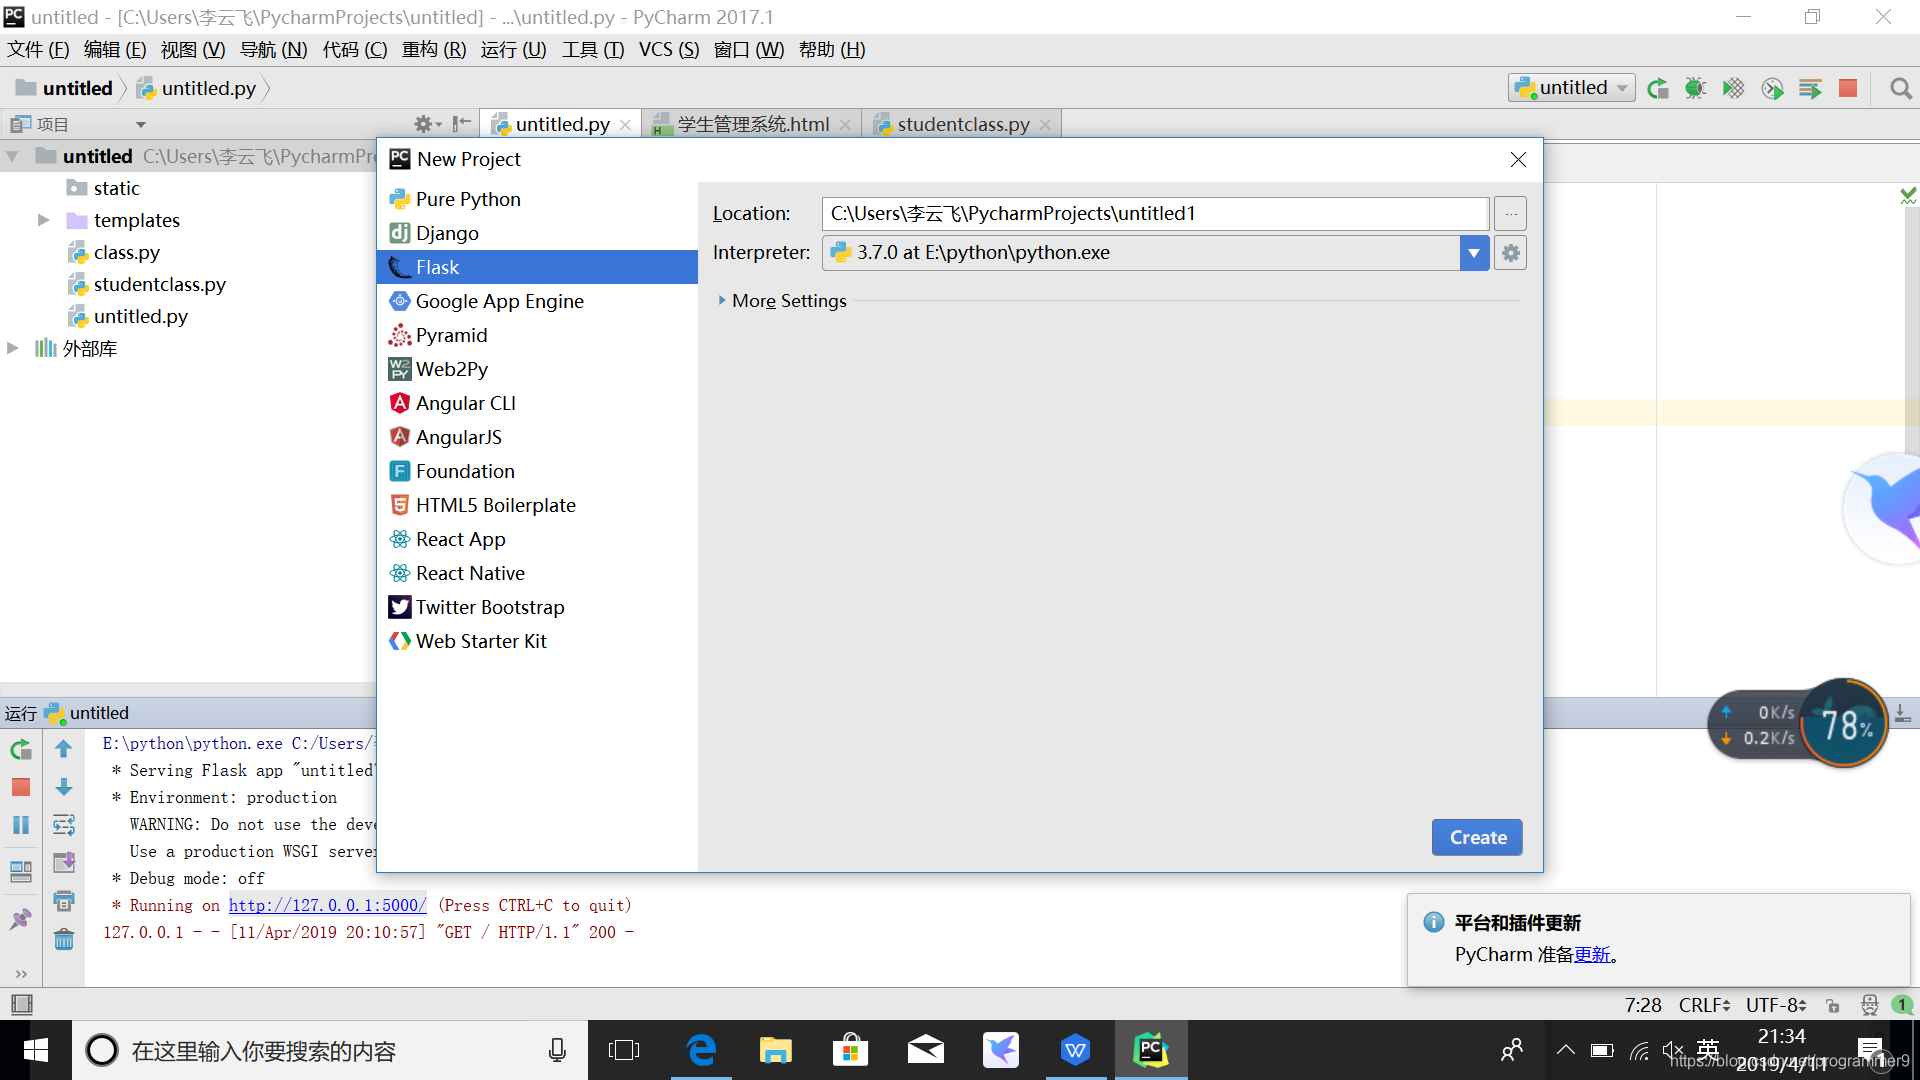This screenshot has width=1920, height=1080.
Task: Click Run with Coverage icon in toolbar
Action: [x=1733, y=88]
